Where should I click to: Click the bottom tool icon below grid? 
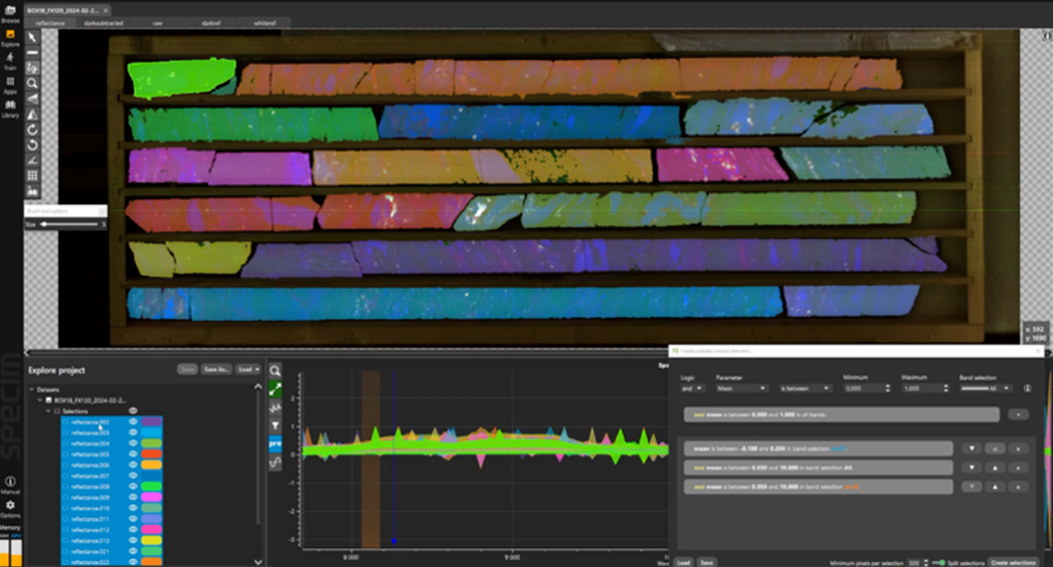click(x=32, y=191)
